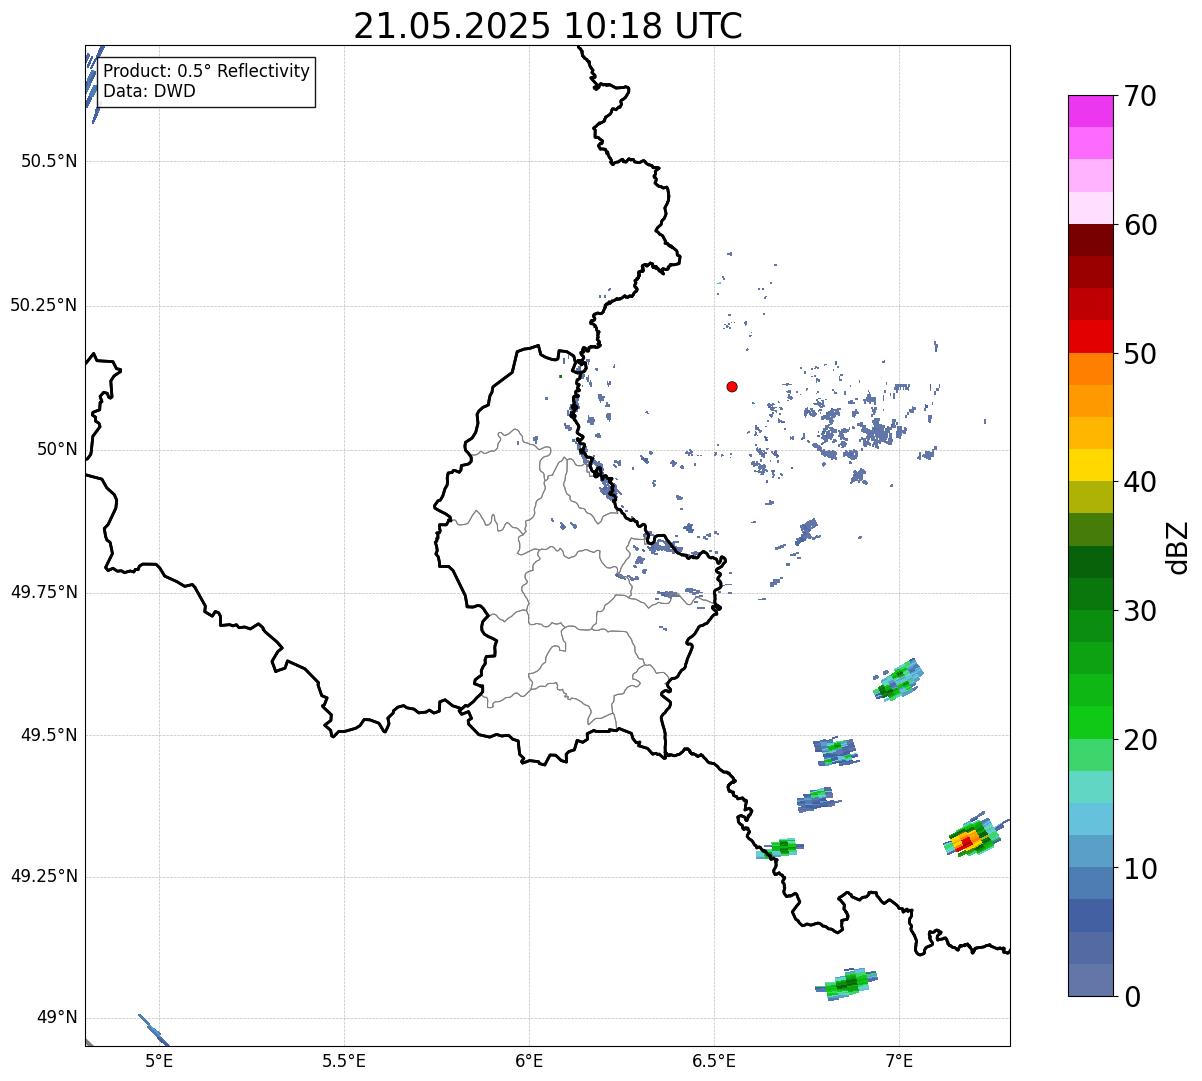This screenshot has width=1202, height=1081.
Task: Click the red radar site marker dot
Action: pyautogui.click(x=732, y=386)
